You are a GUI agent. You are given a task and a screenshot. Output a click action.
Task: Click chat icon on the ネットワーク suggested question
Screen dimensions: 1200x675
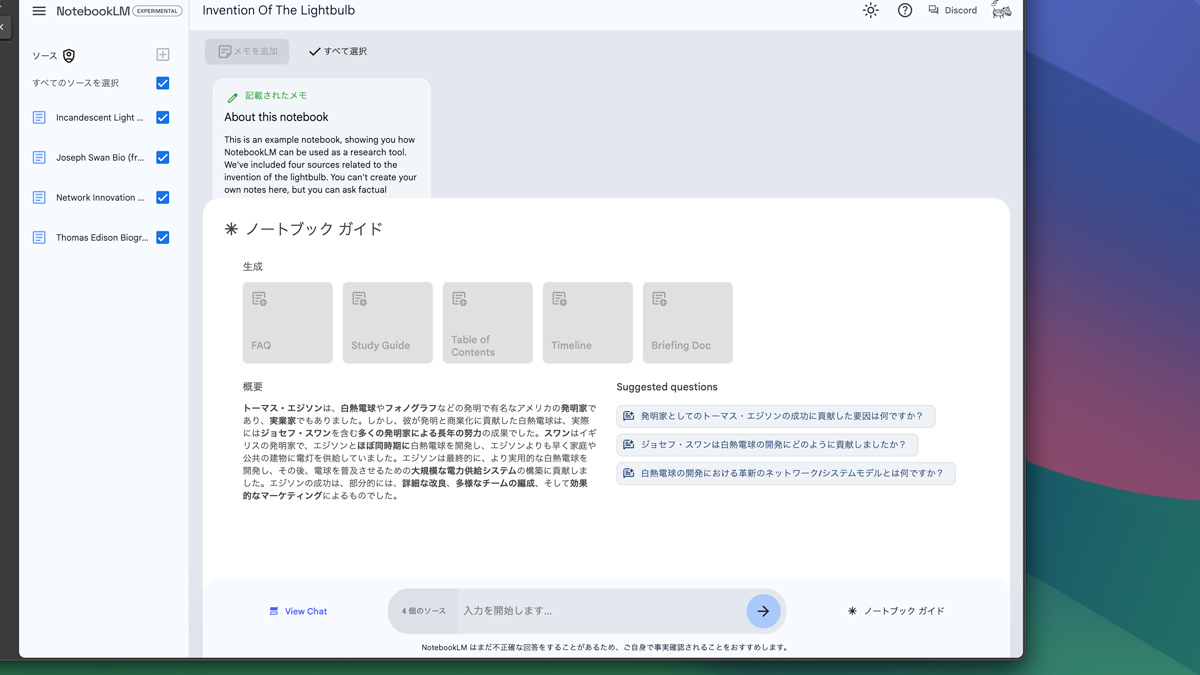click(x=628, y=473)
